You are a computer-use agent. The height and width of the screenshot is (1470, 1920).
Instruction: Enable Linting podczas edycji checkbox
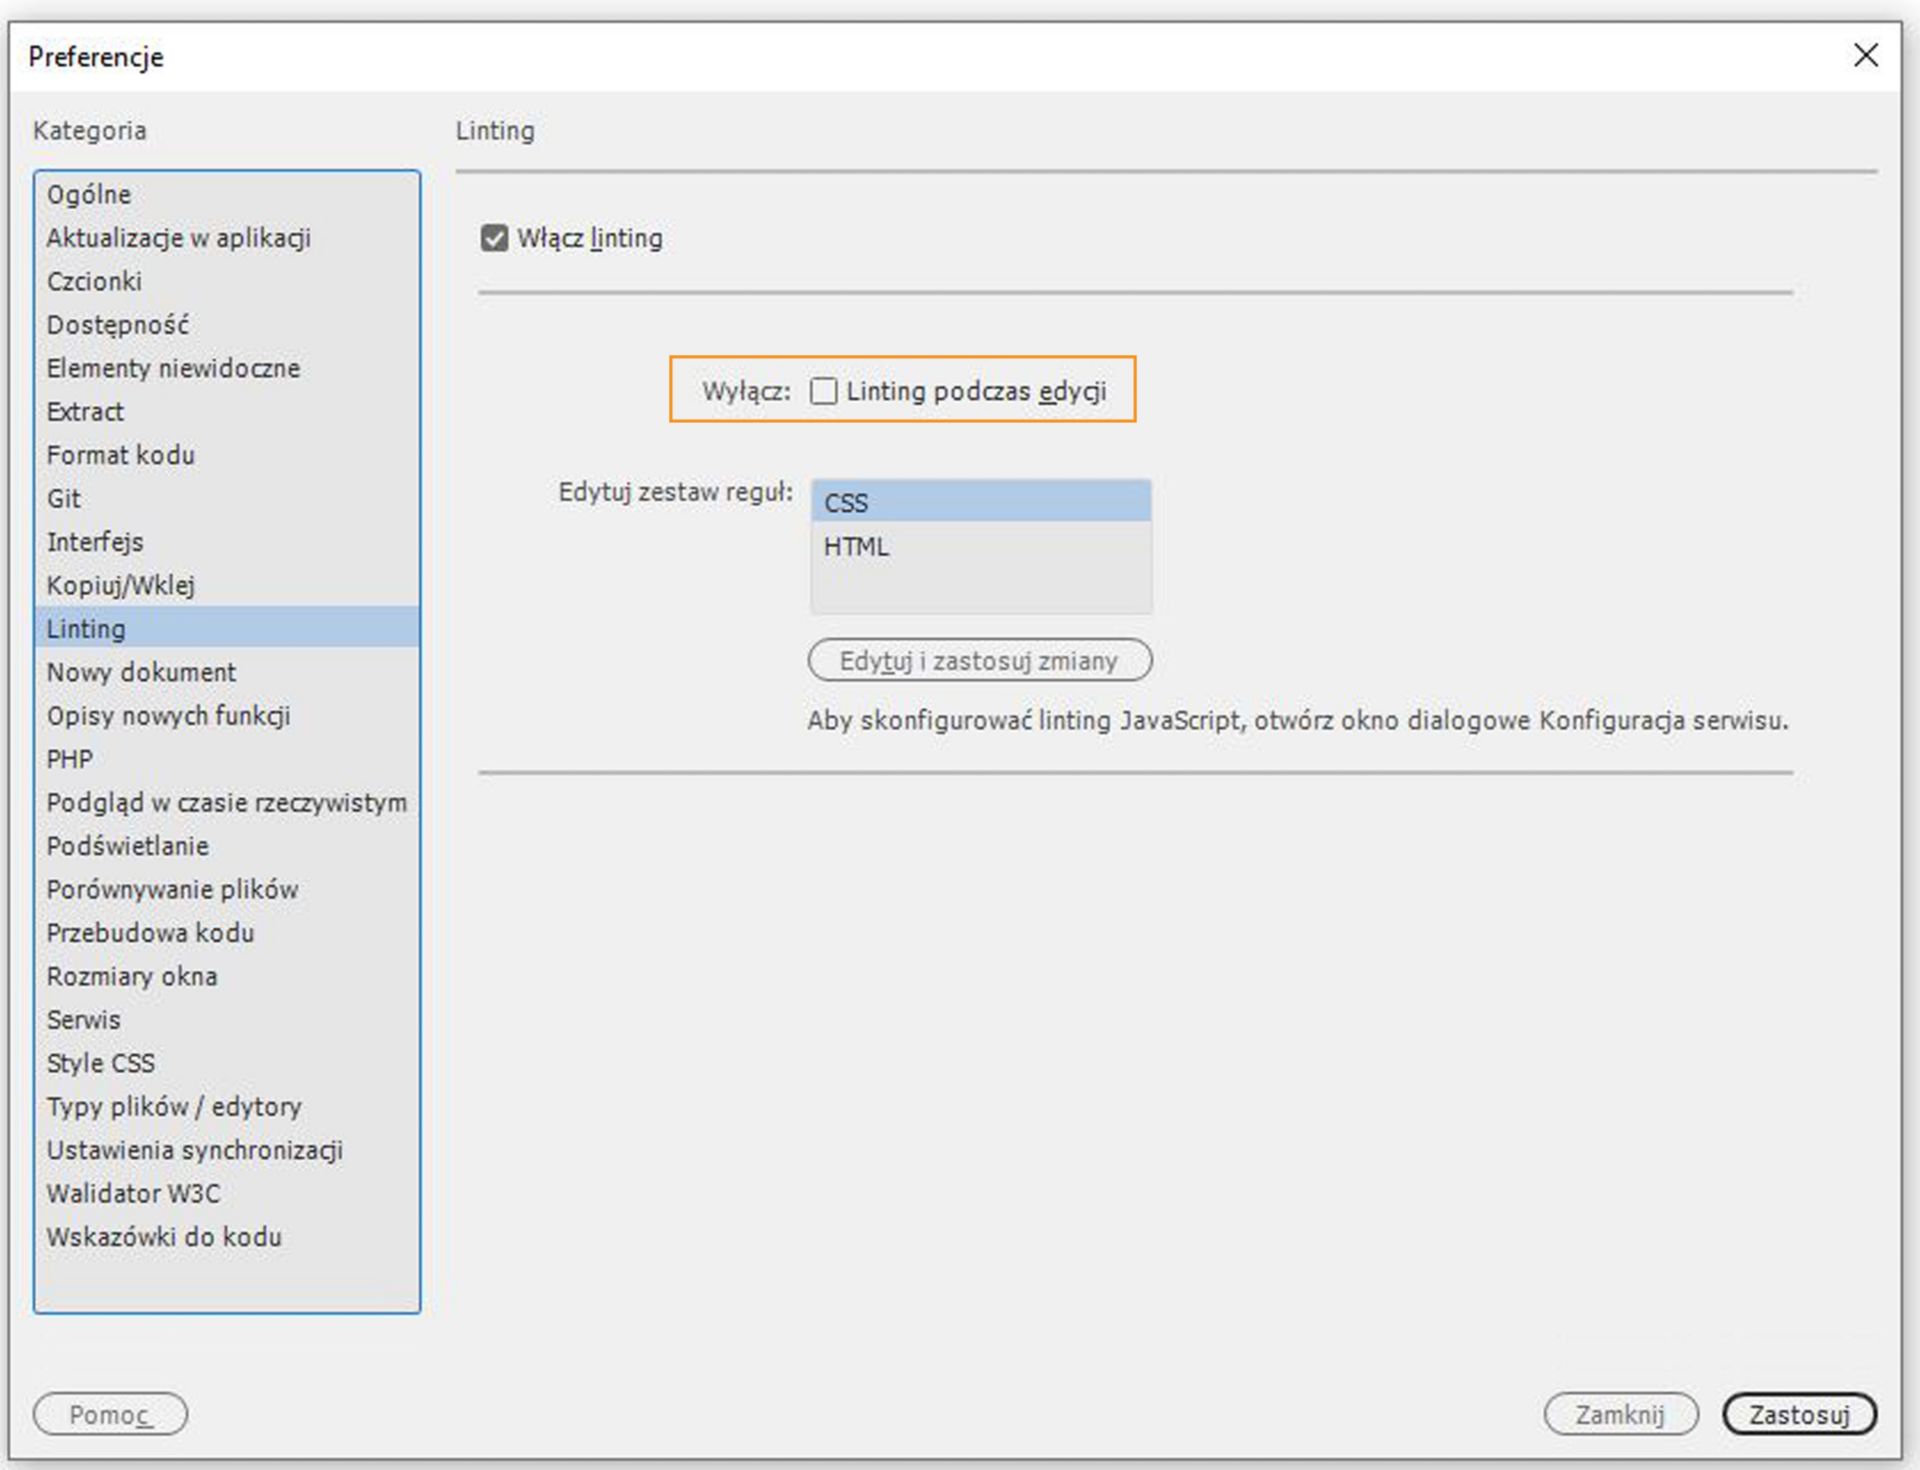pos(823,391)
